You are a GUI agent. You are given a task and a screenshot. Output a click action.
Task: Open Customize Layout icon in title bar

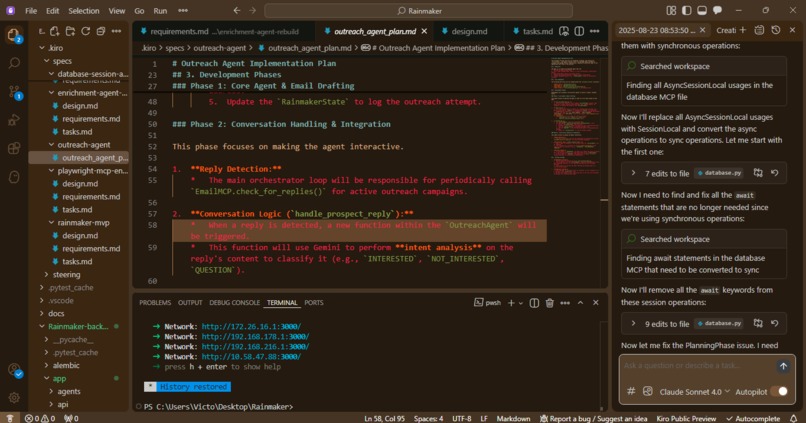point(671,10)
